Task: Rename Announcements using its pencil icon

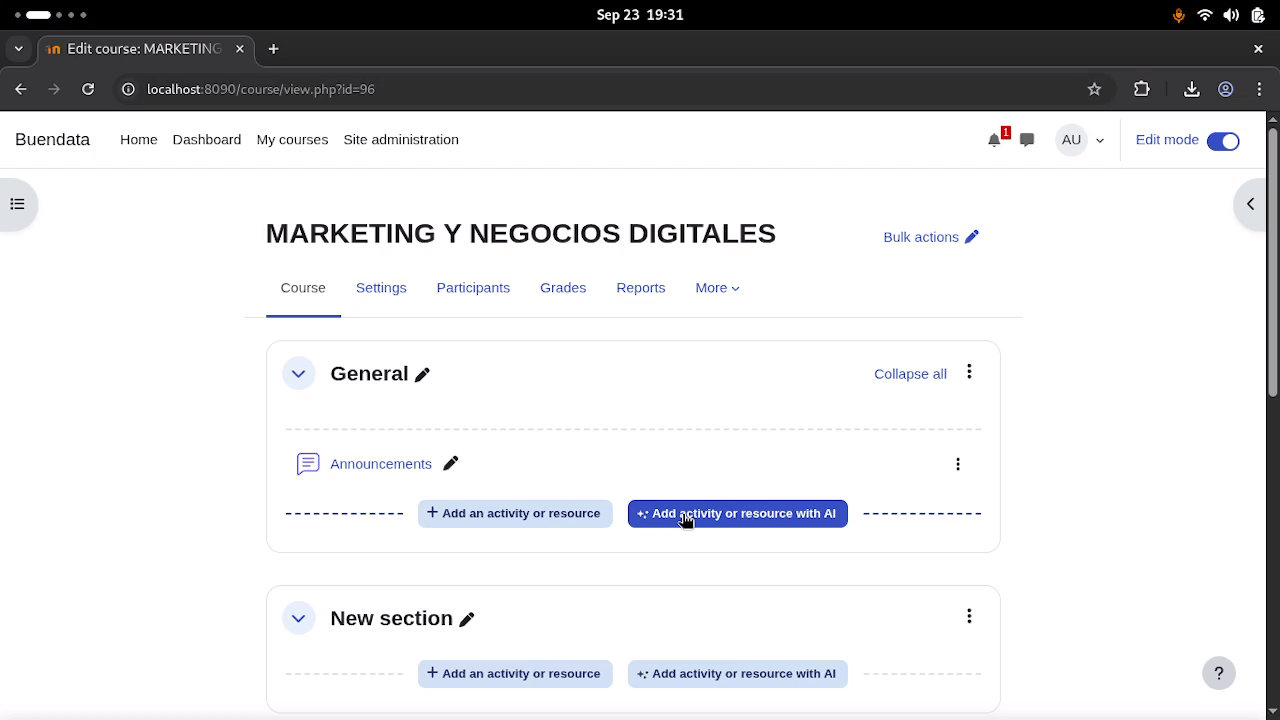Action: point(450,463)
